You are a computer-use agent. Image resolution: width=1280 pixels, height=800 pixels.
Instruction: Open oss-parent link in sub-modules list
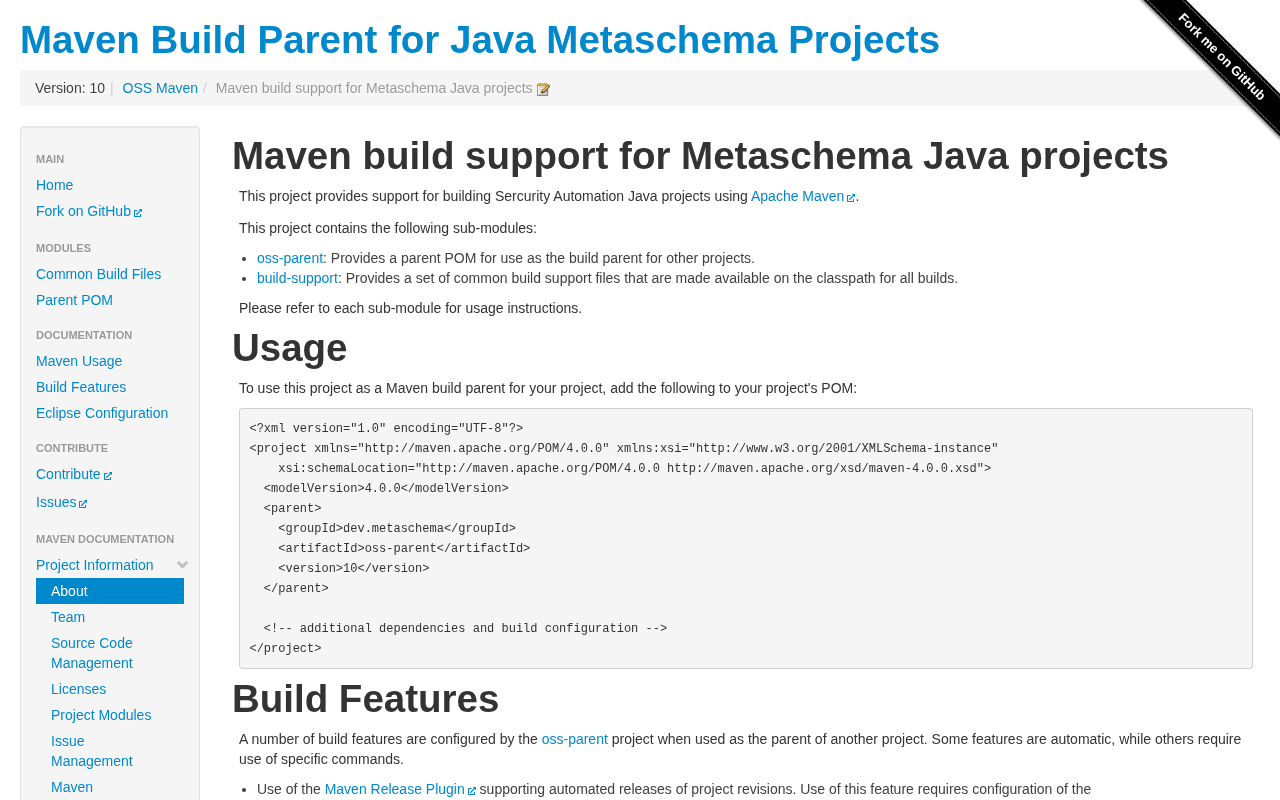290,258
